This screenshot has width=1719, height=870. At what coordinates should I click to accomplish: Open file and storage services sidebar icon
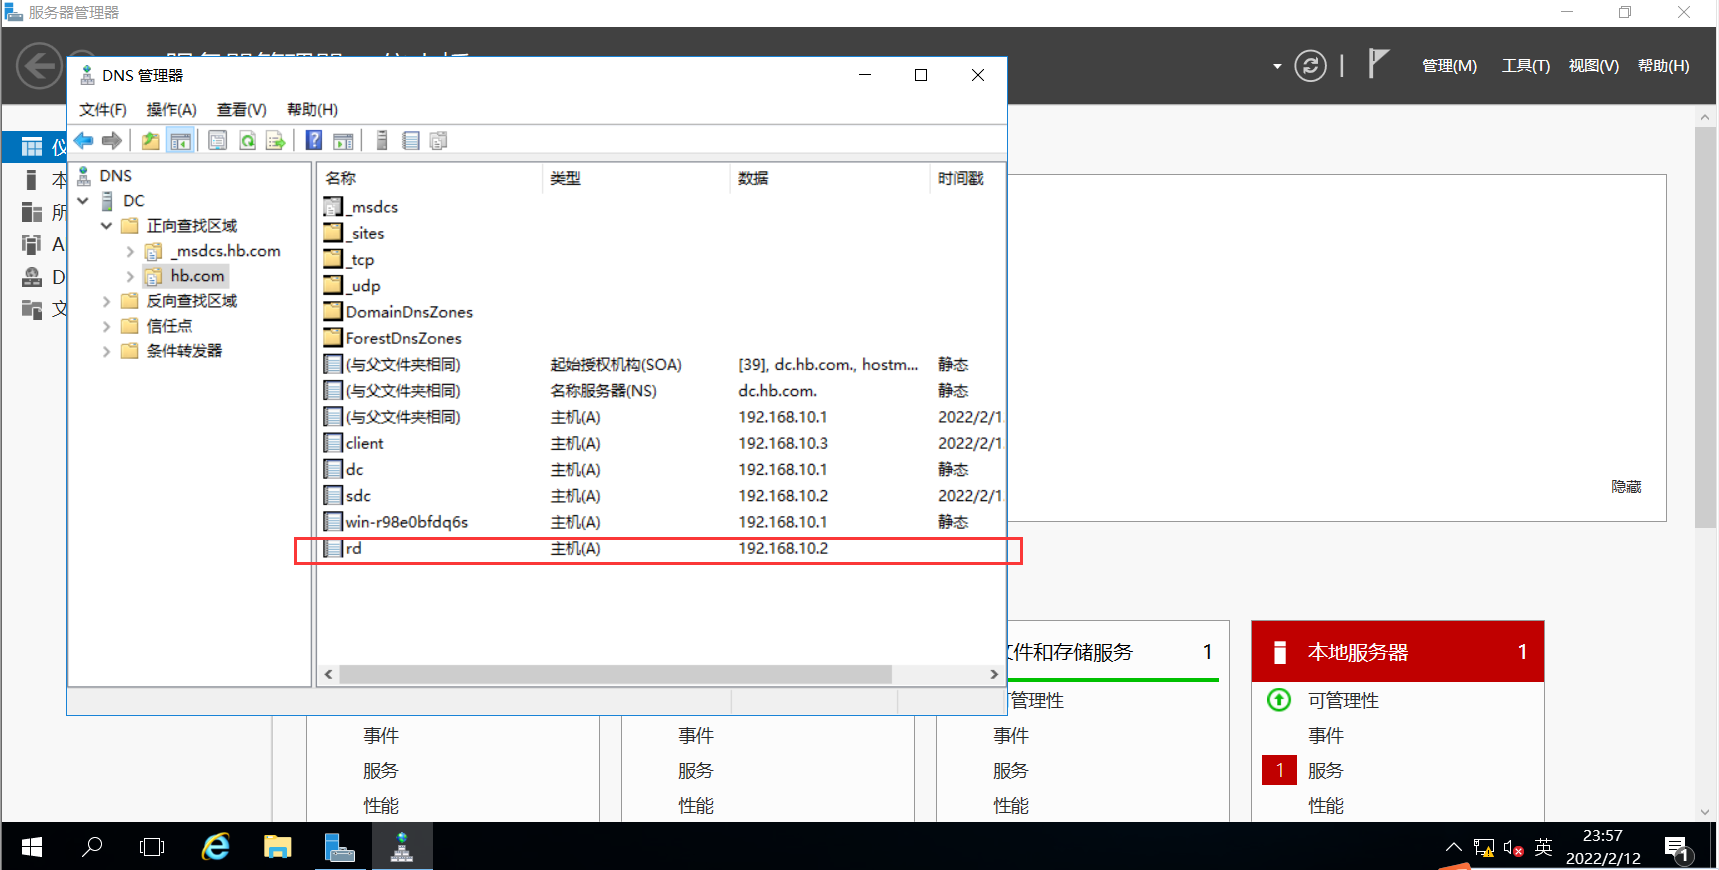coord(32,309)
